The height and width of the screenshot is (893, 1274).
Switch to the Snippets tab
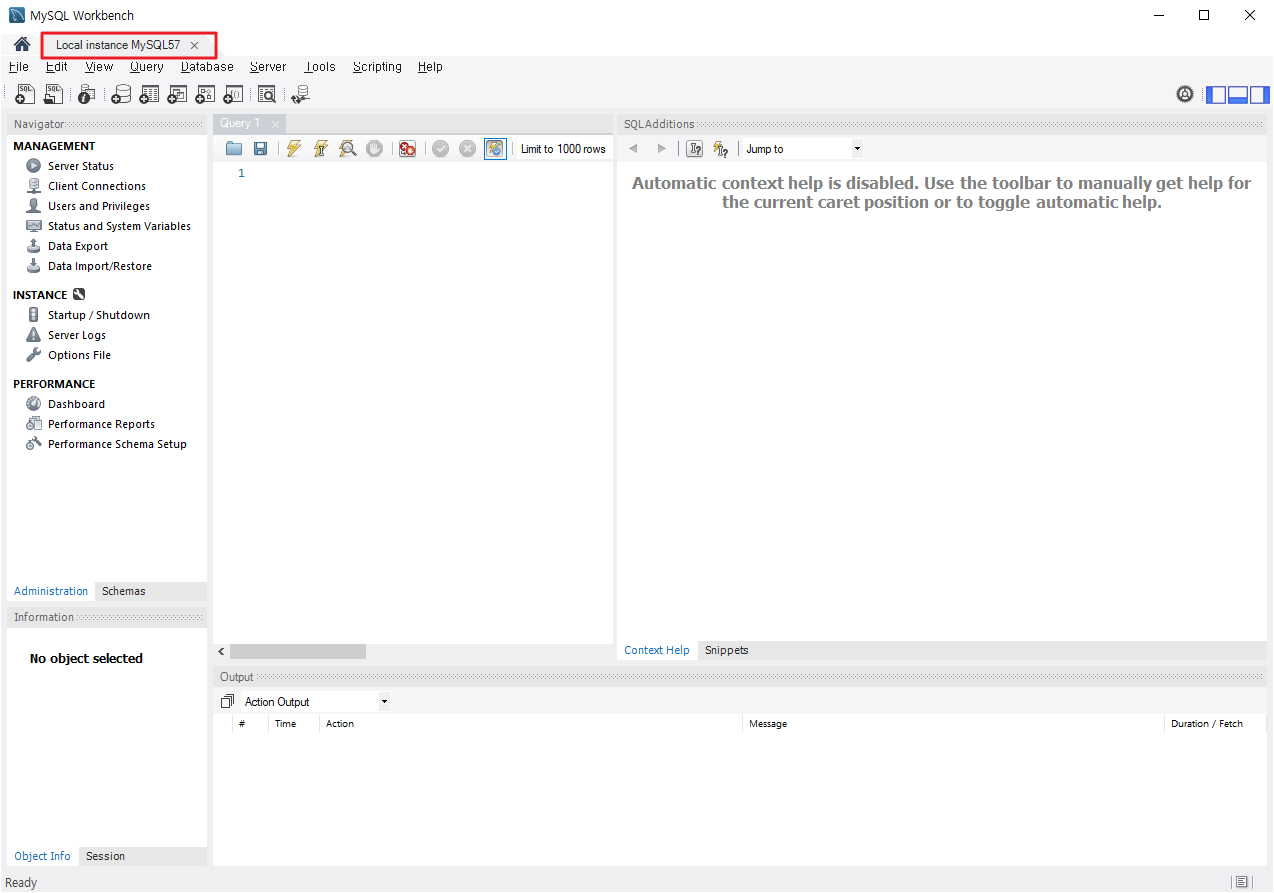pos(726,650)
